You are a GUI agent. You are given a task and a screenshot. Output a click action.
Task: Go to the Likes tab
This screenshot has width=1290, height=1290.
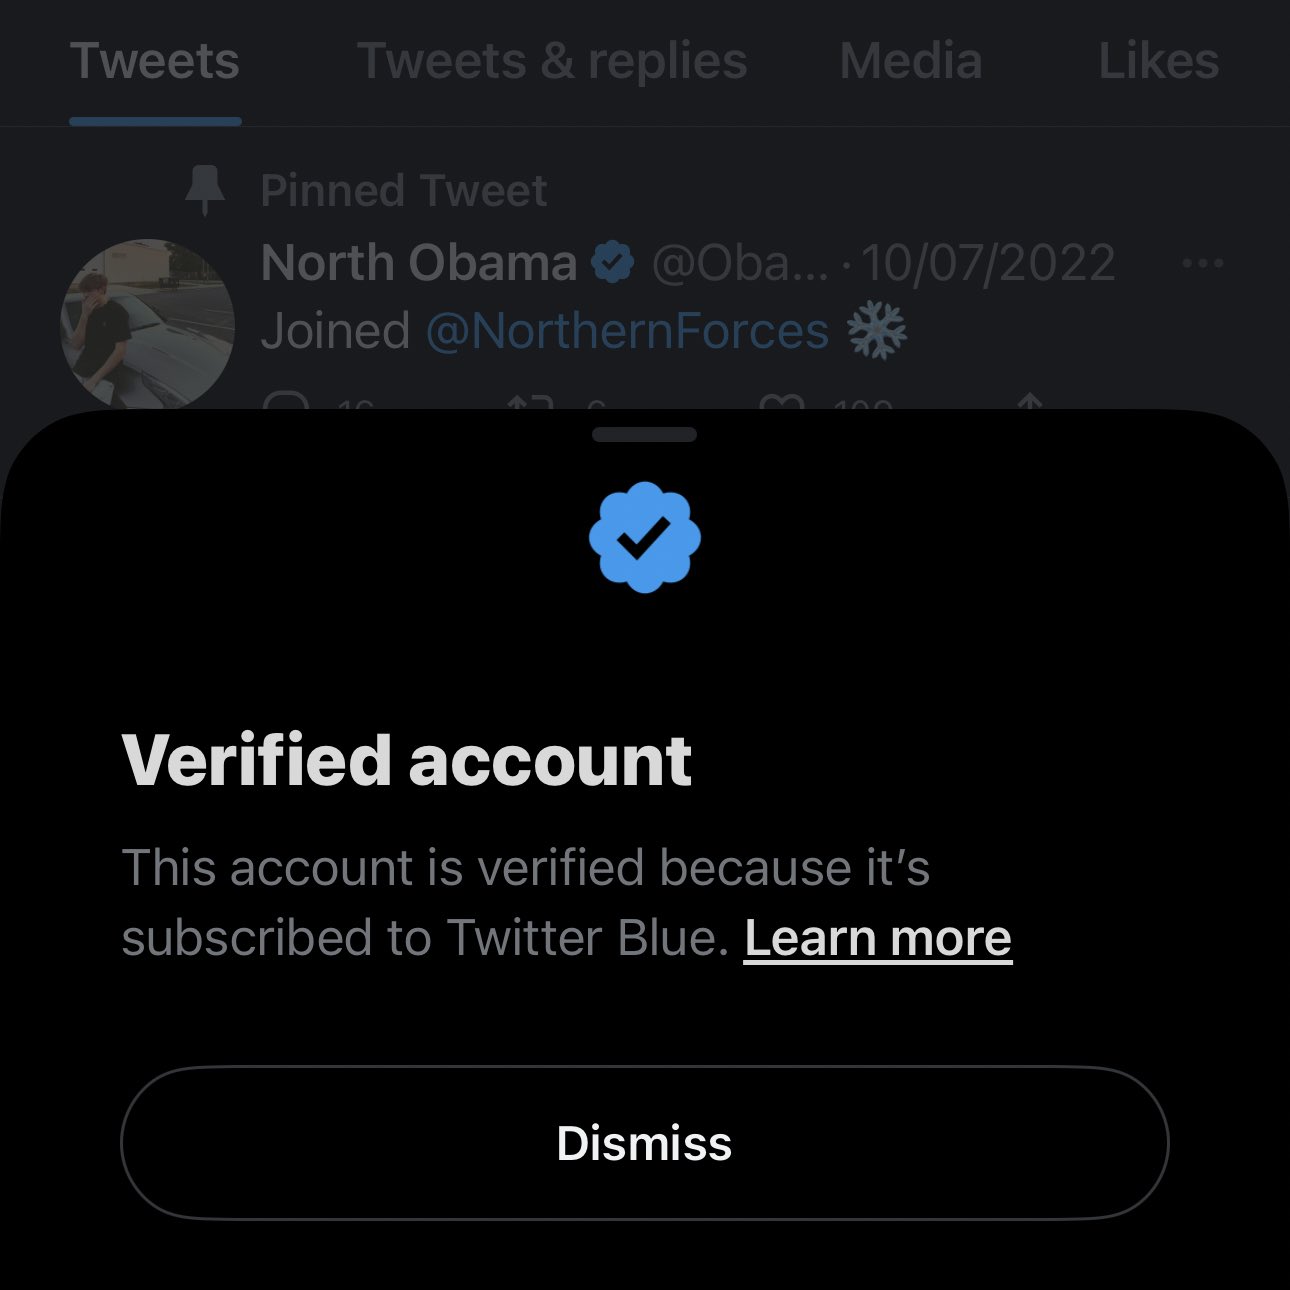1158,62
